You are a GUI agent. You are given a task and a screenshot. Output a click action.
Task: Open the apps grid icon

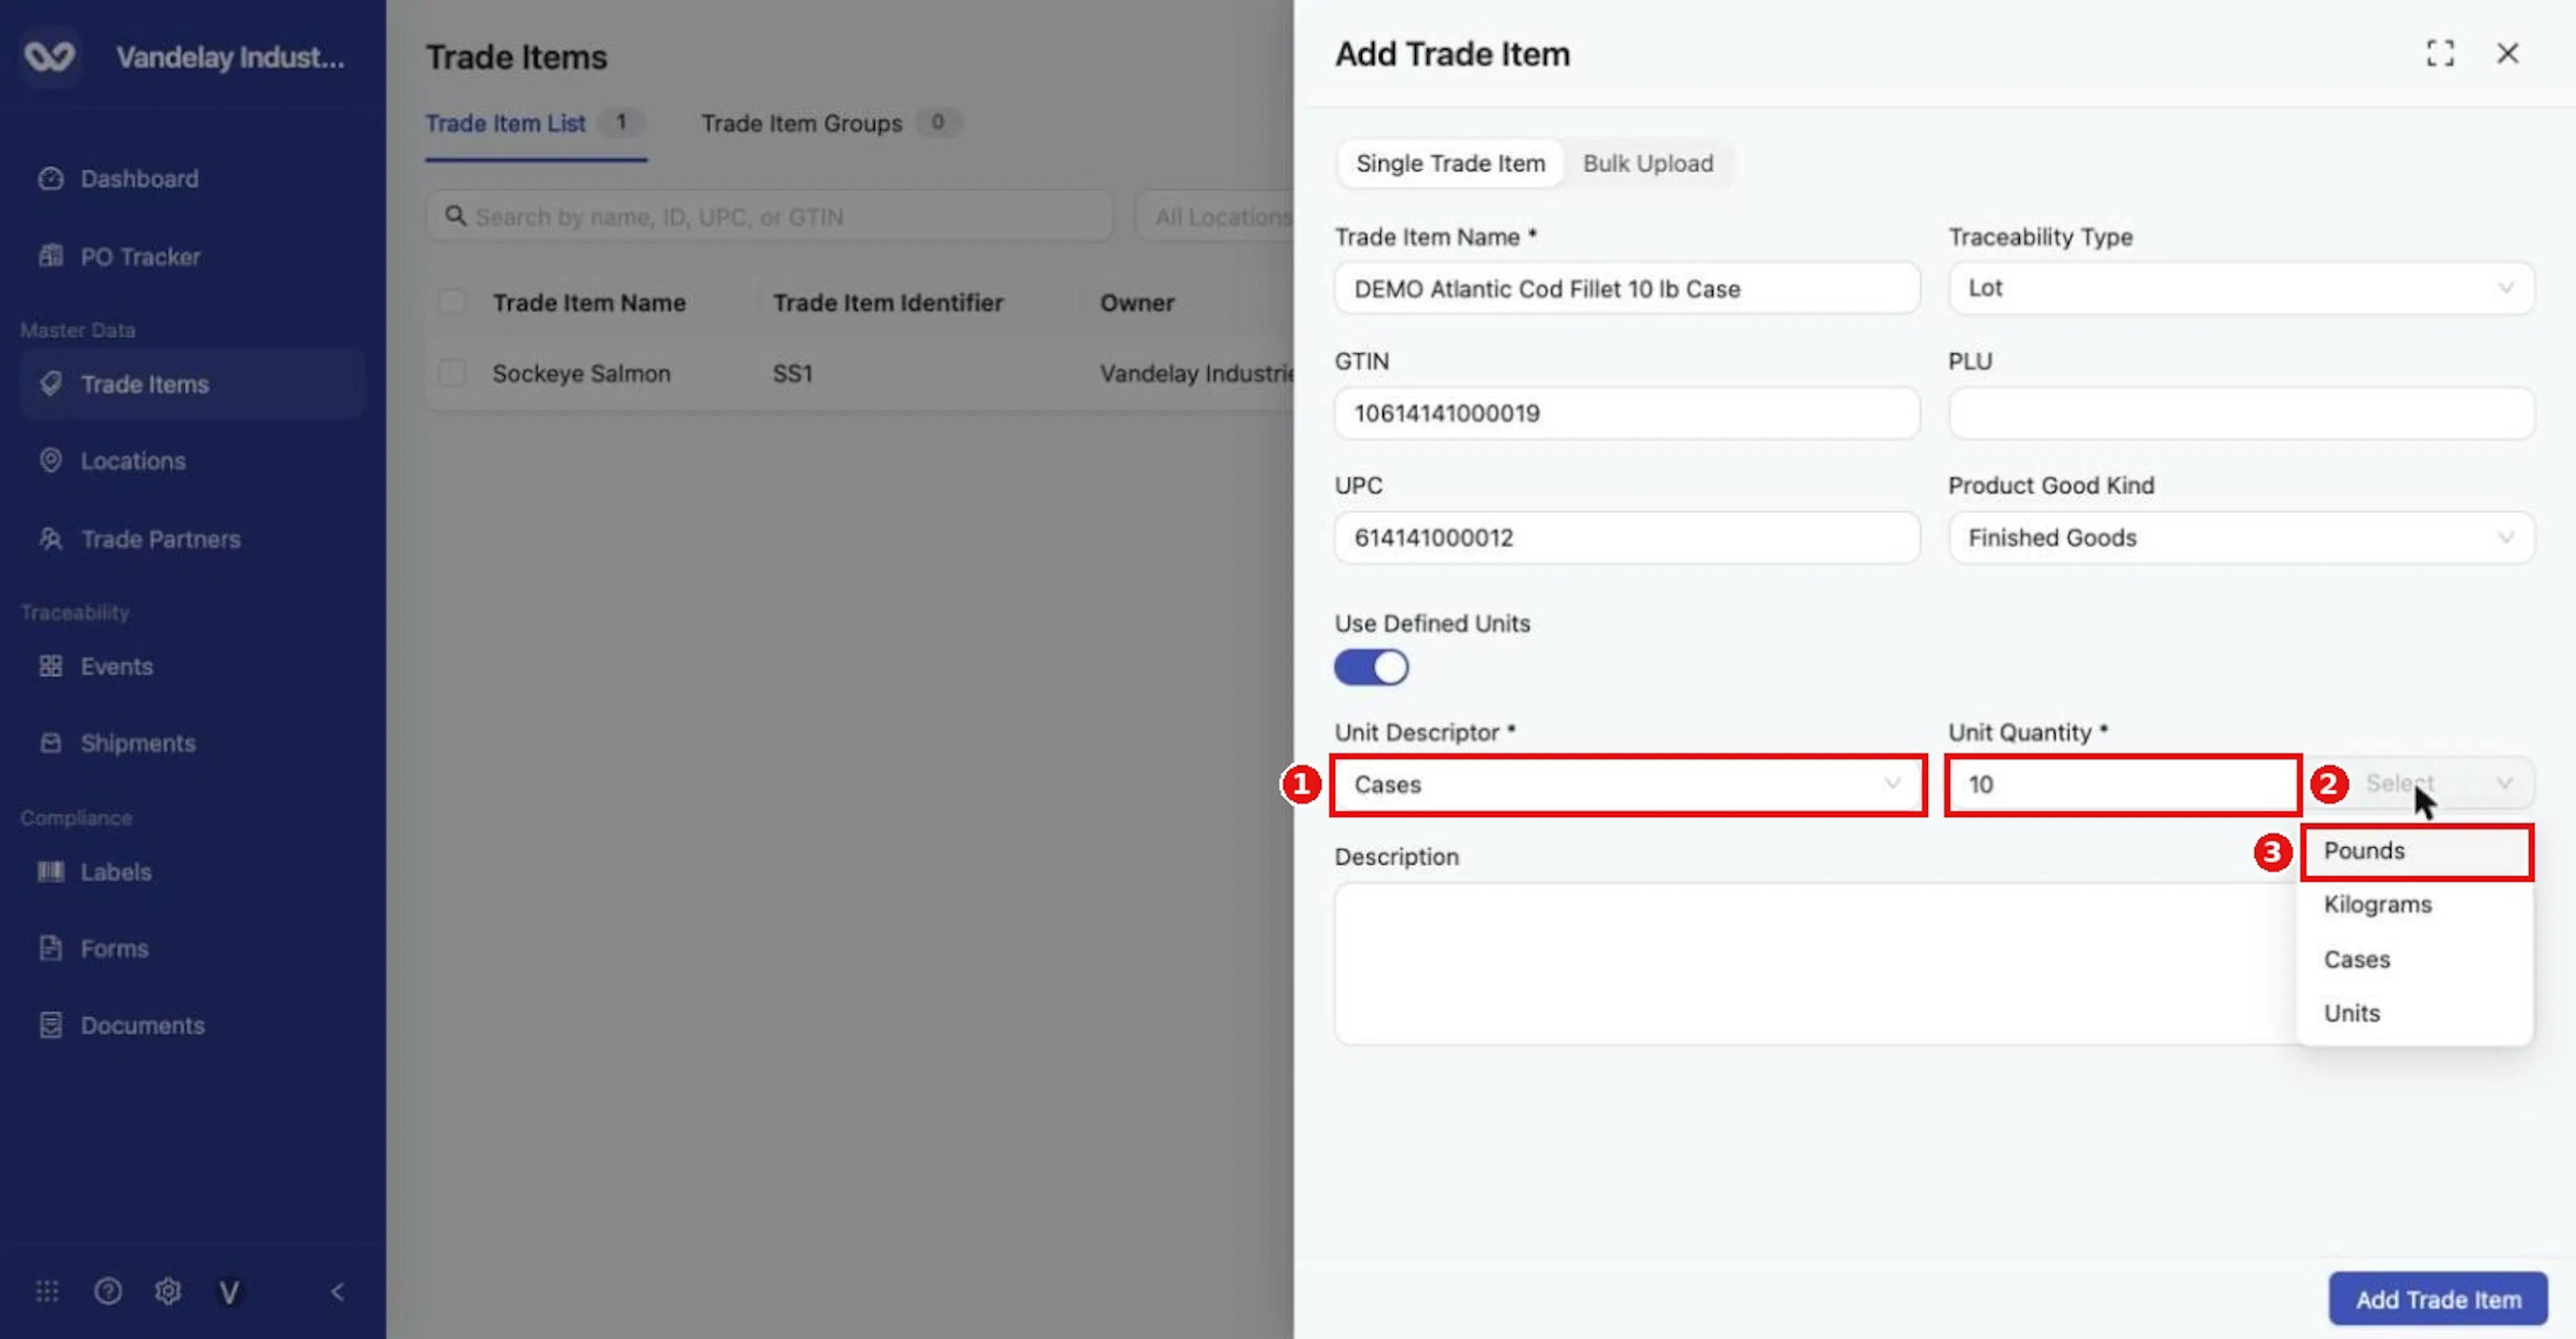tap(47, 1292)
